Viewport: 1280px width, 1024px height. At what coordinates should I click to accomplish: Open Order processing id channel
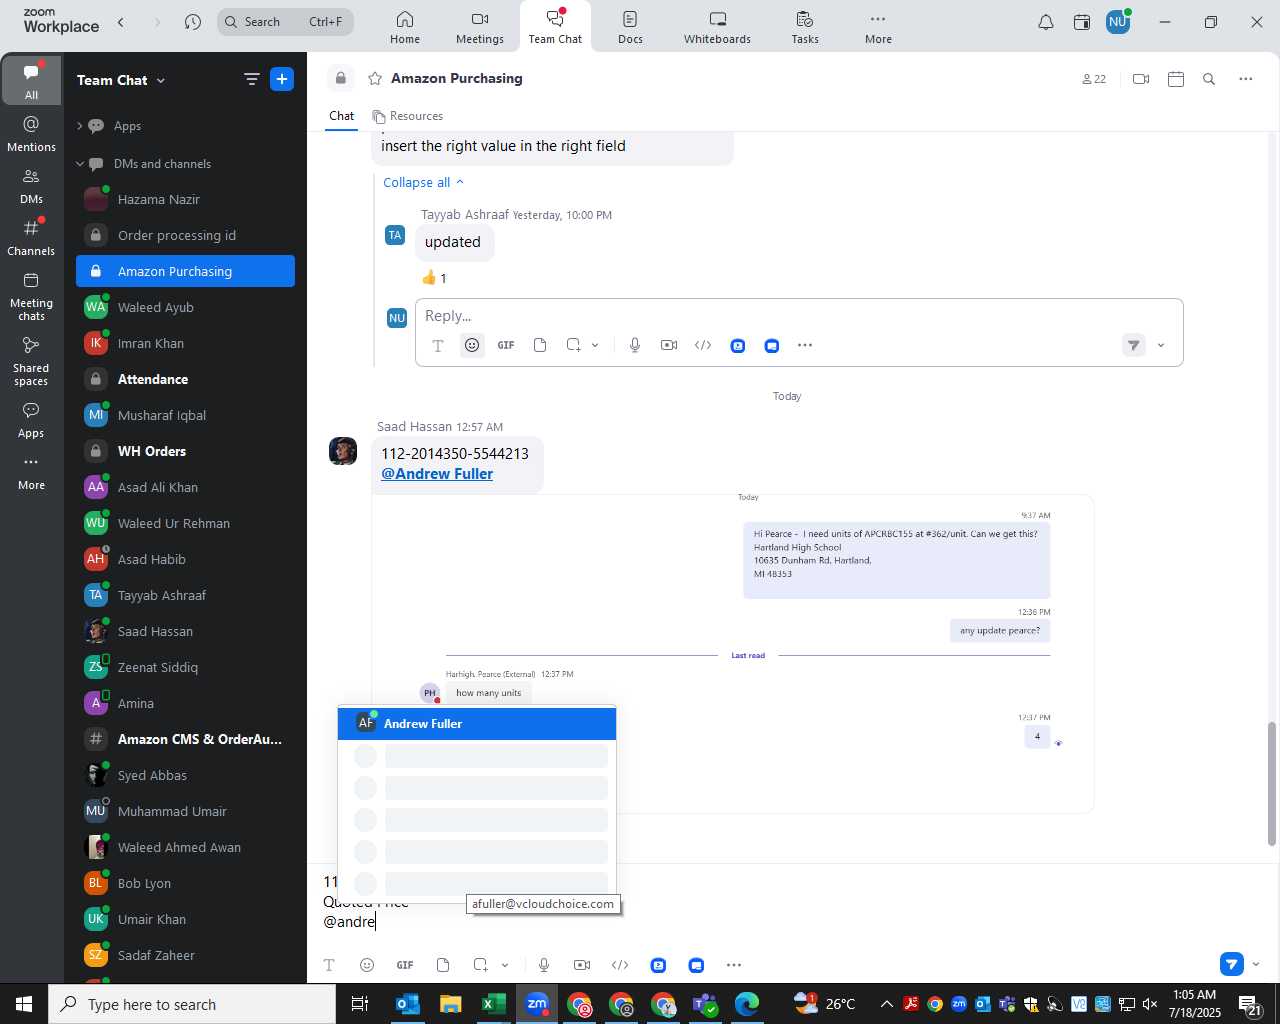[x=185, y=236]
